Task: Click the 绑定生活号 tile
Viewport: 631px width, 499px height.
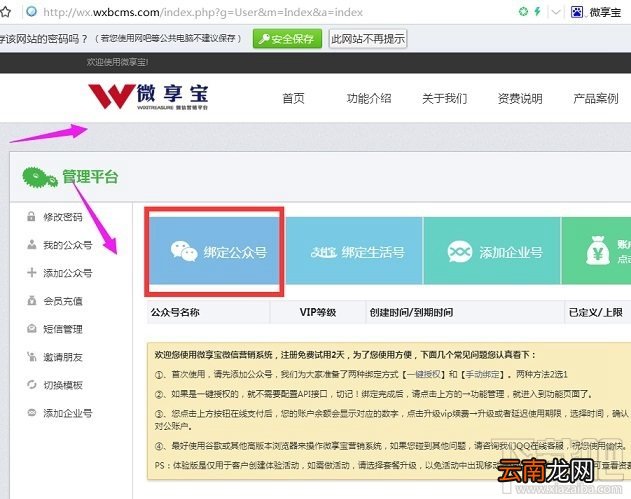Action: 355,251
